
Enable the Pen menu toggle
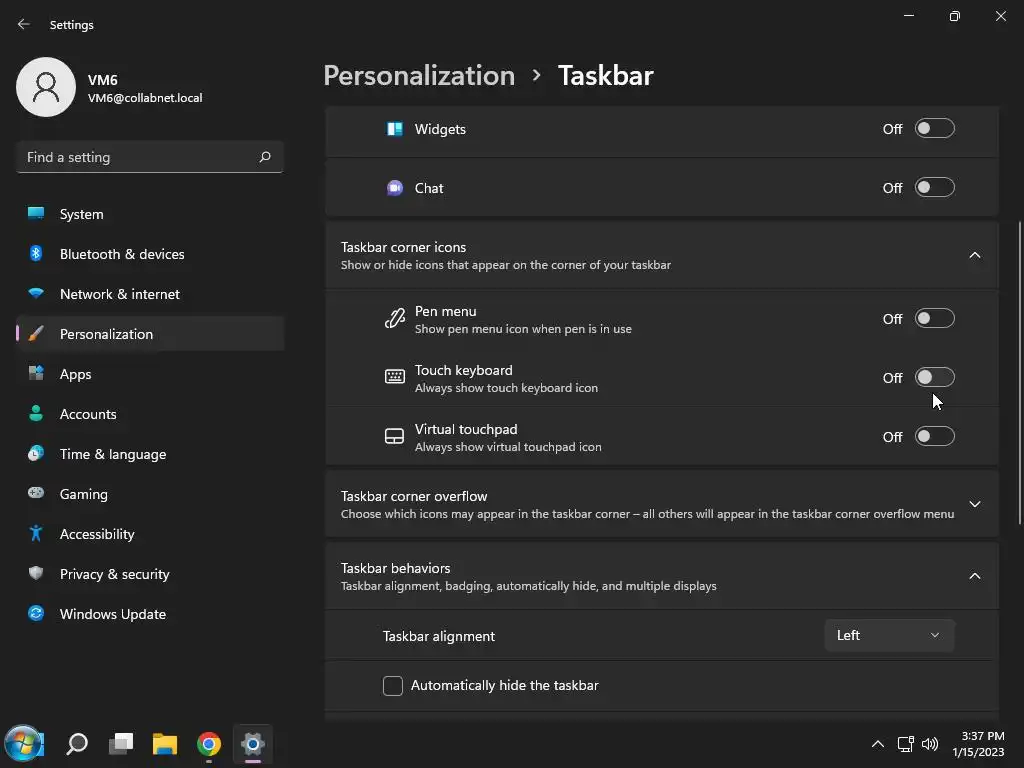point(935,319)
